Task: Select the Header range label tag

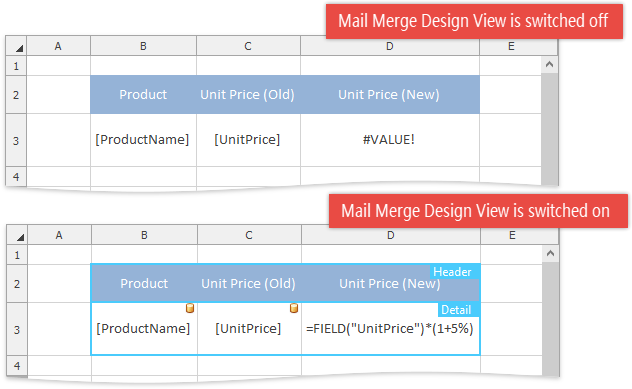Action: [452, 272]
